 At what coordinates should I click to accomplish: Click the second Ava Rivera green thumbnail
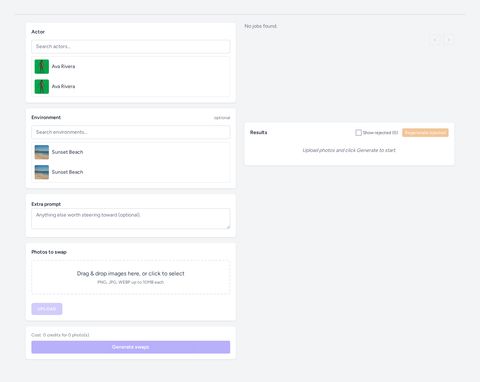42,87
